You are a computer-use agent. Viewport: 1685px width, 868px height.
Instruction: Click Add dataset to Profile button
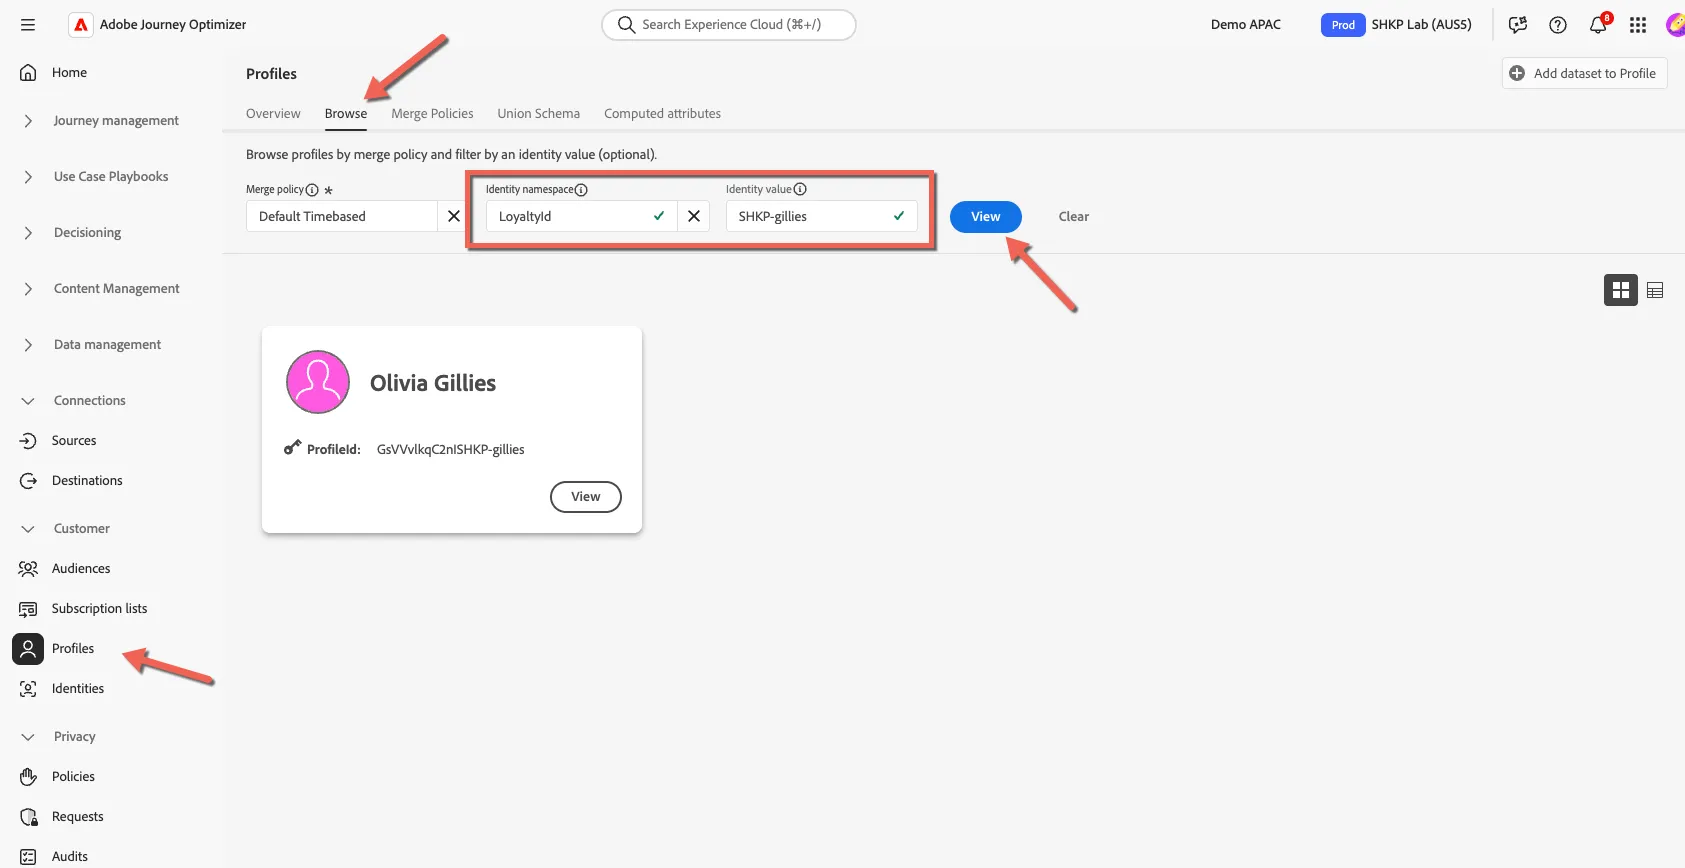click(x=1584, y=73)
